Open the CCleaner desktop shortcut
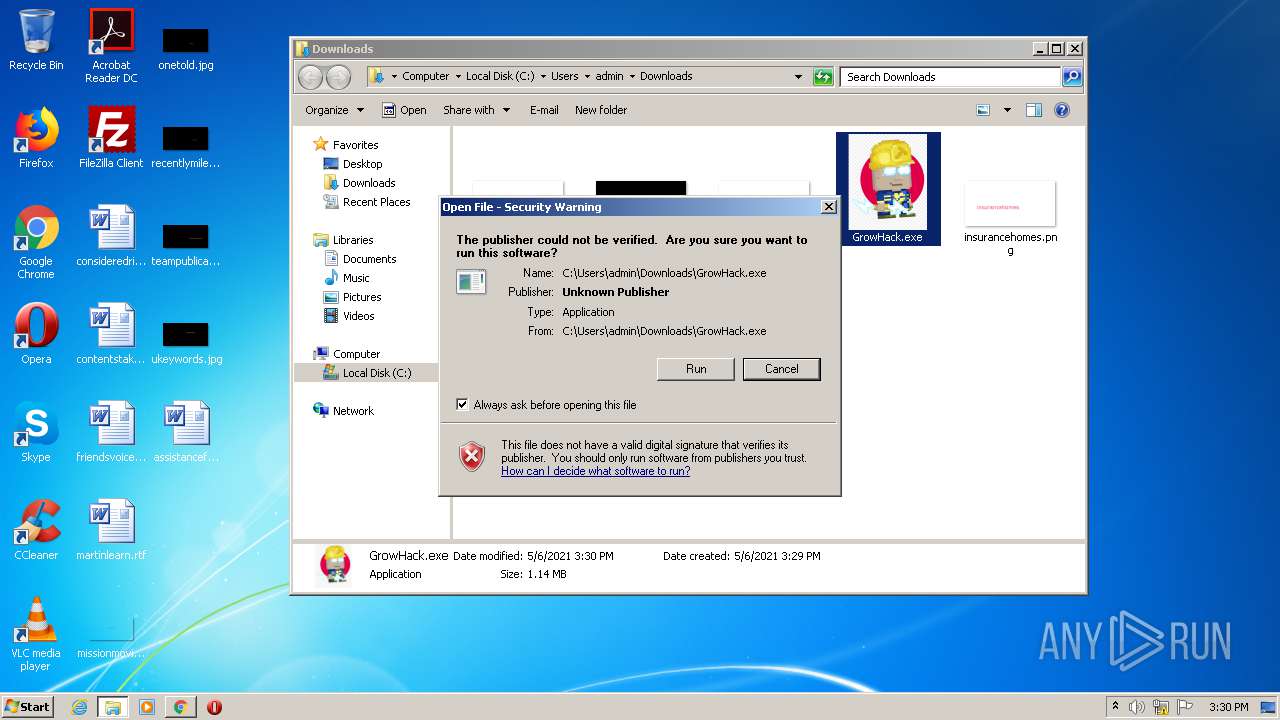1280x720 pixels. pos(36,530)
